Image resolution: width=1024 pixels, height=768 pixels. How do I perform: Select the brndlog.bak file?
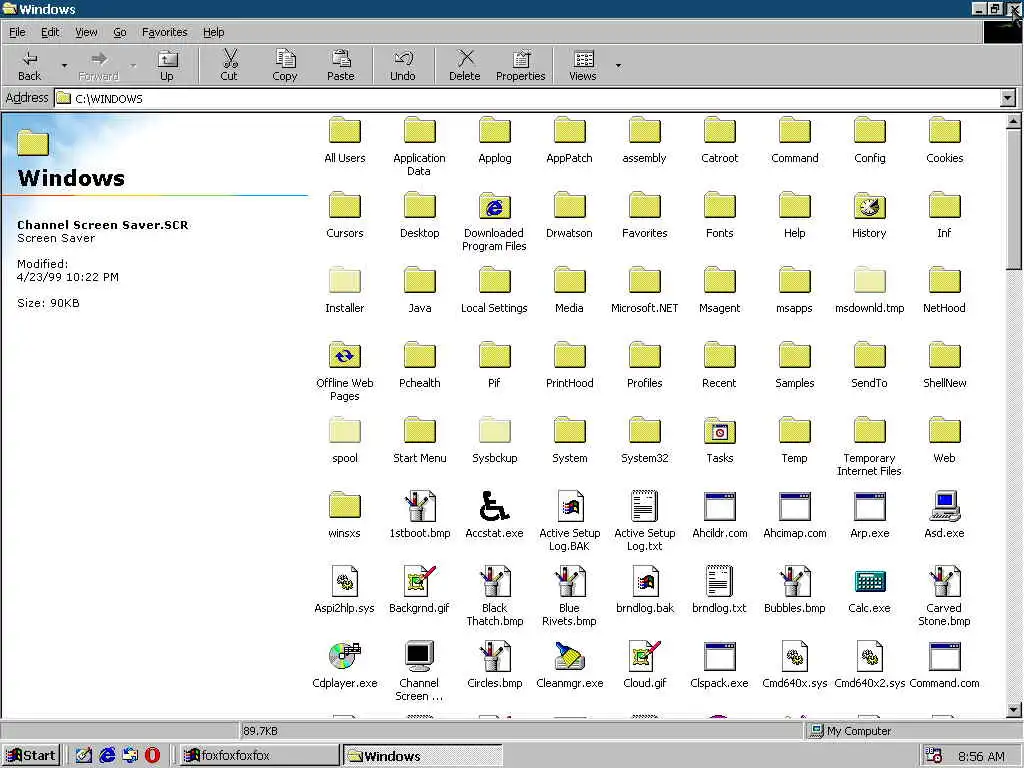coord(645,590)
